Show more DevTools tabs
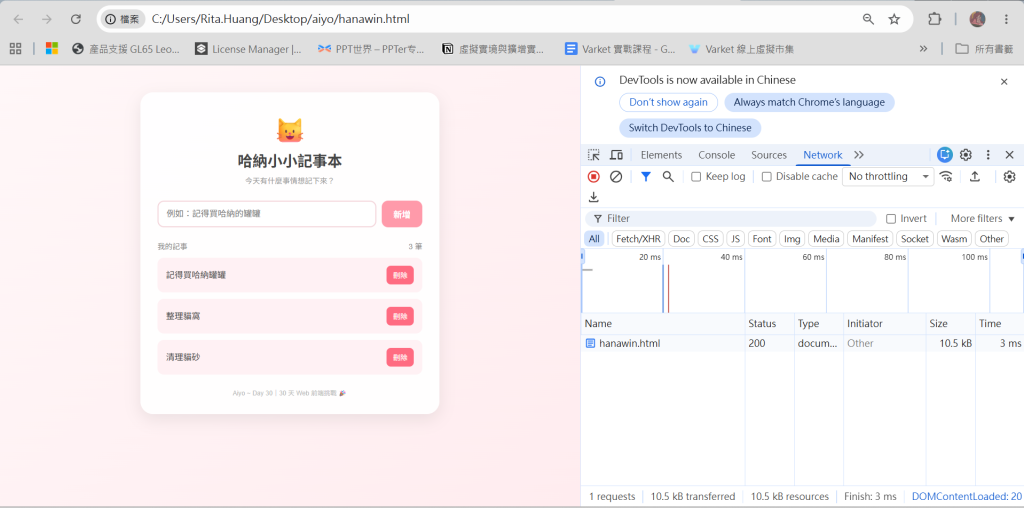This screenshot has width=1024, height=508. tap(859, 155)
